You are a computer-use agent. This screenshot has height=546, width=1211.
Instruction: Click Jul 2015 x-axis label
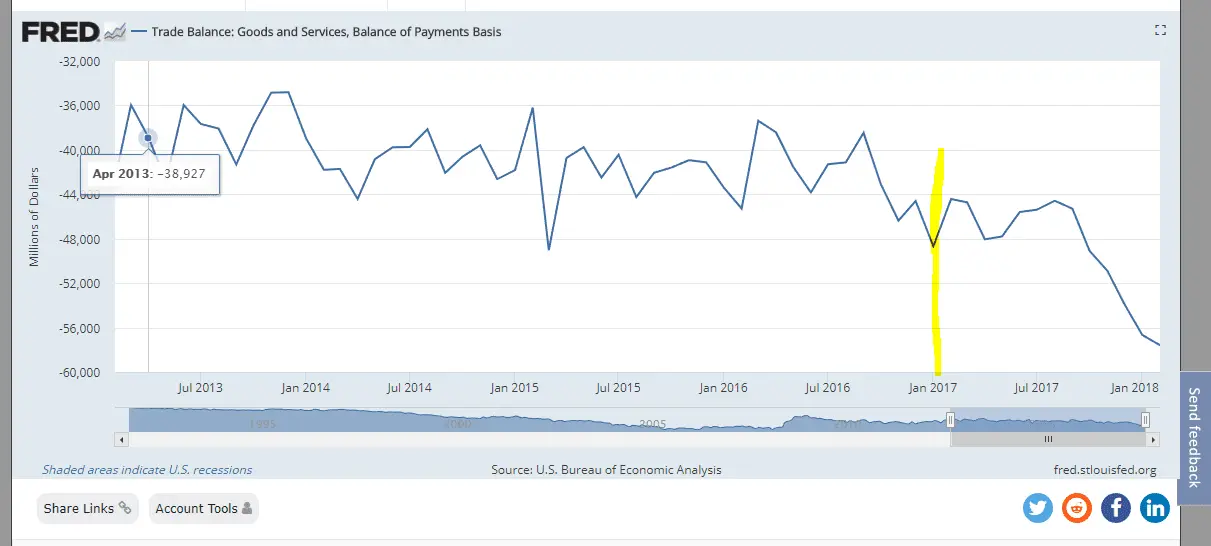617,387
